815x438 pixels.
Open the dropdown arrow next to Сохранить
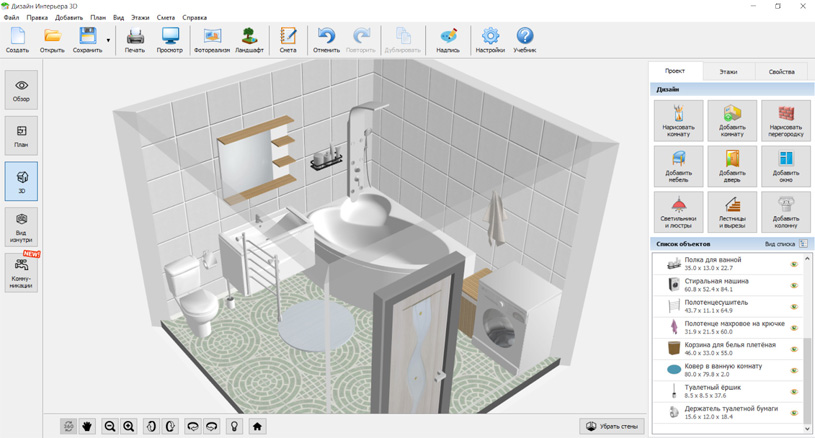coord(108,41)
